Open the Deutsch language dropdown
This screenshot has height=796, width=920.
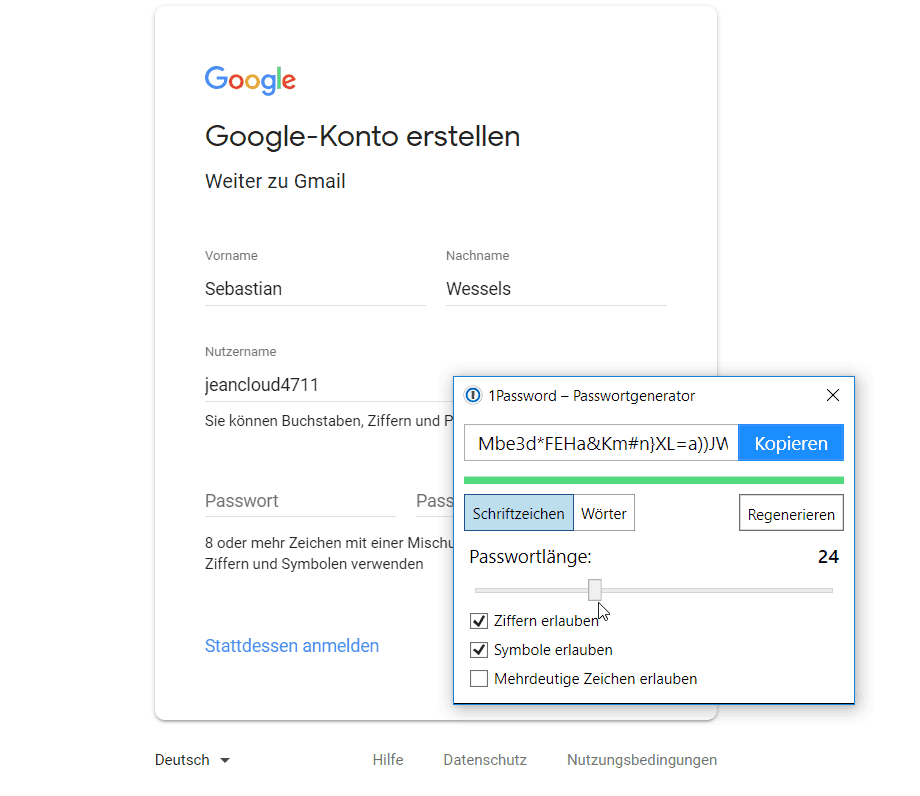pyautogui.click(x=192, y=760)
